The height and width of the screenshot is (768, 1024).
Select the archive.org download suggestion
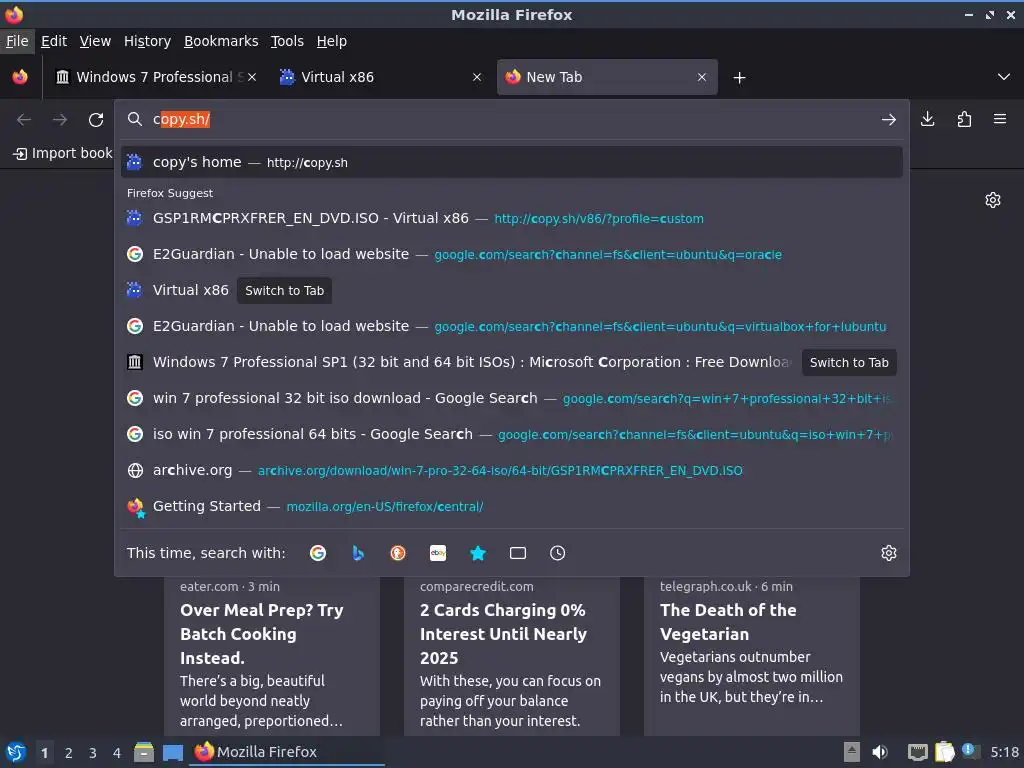[x=511, y=470]
